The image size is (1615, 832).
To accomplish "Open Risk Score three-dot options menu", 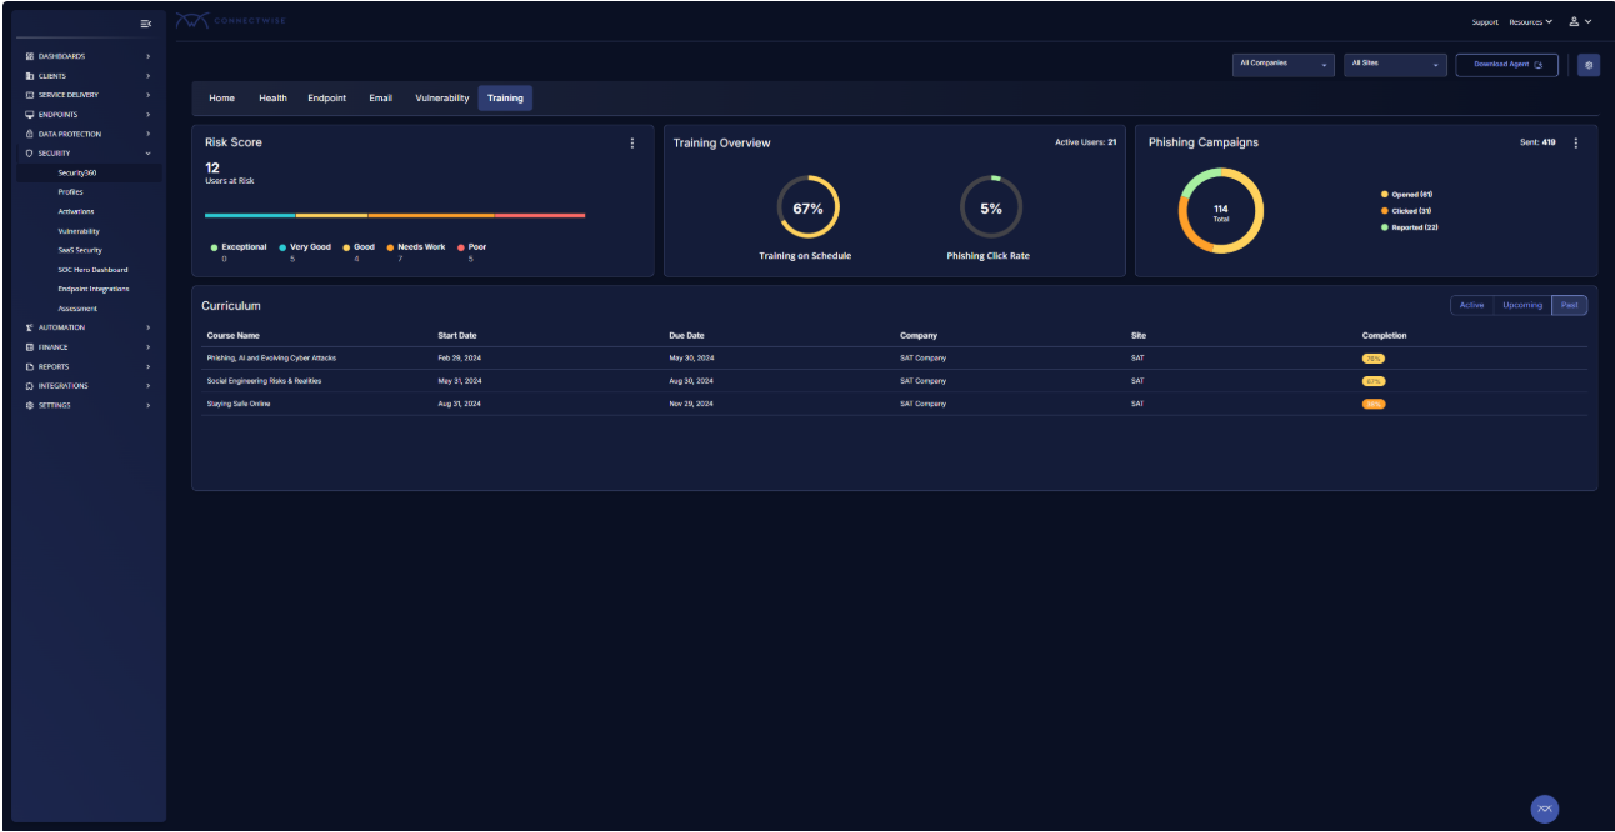I will coord(632,143).
